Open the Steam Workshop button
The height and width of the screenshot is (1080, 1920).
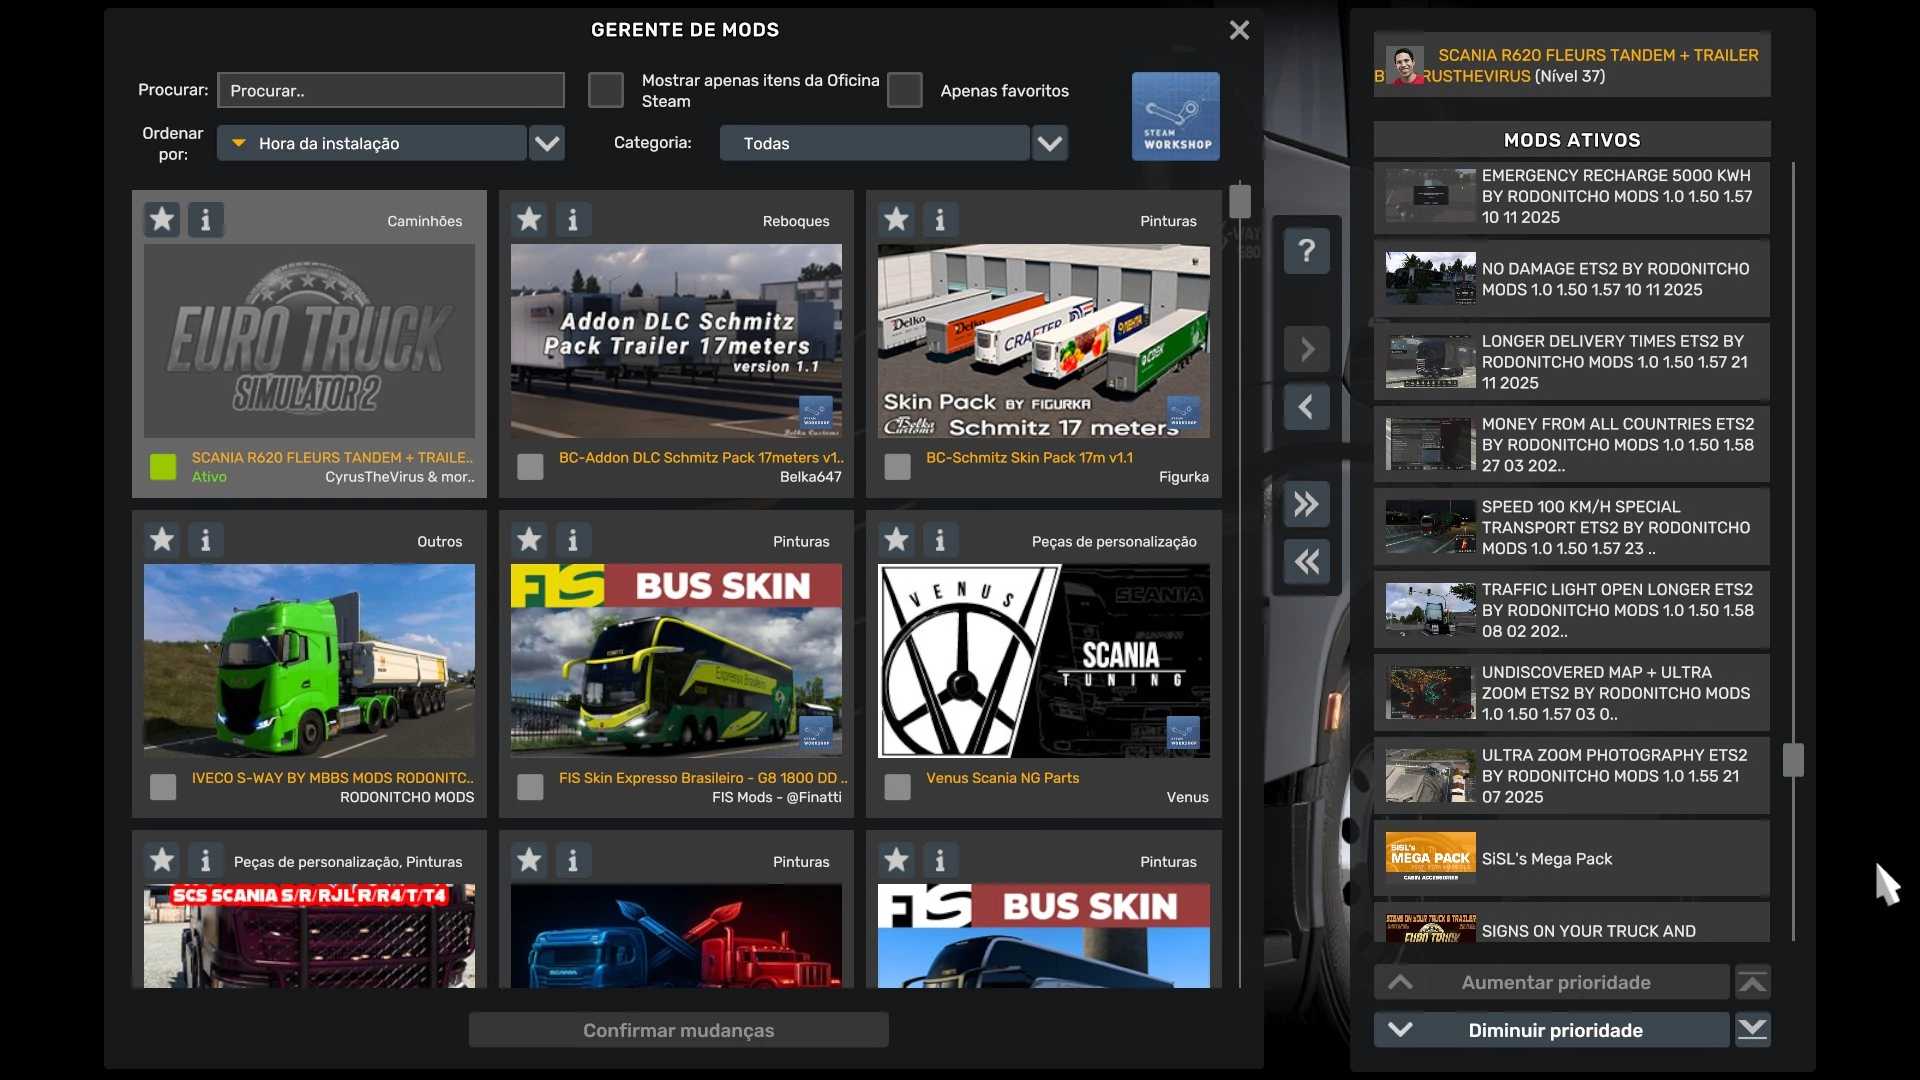(1175, 116)
